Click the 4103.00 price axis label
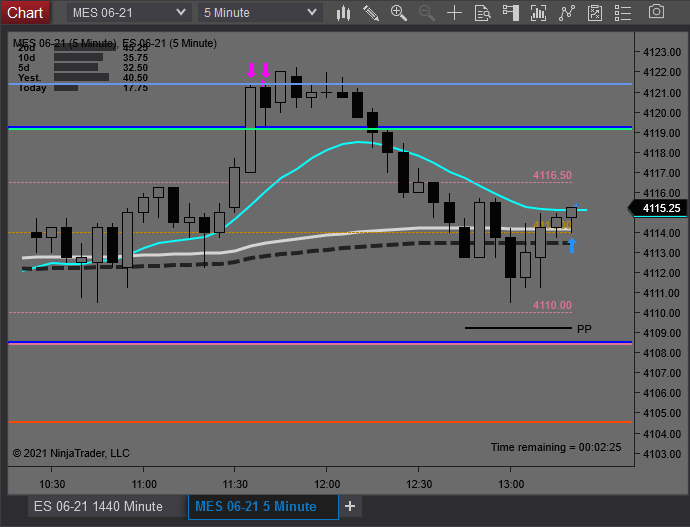Screen dimensions: 690x527 click(662, 454)
